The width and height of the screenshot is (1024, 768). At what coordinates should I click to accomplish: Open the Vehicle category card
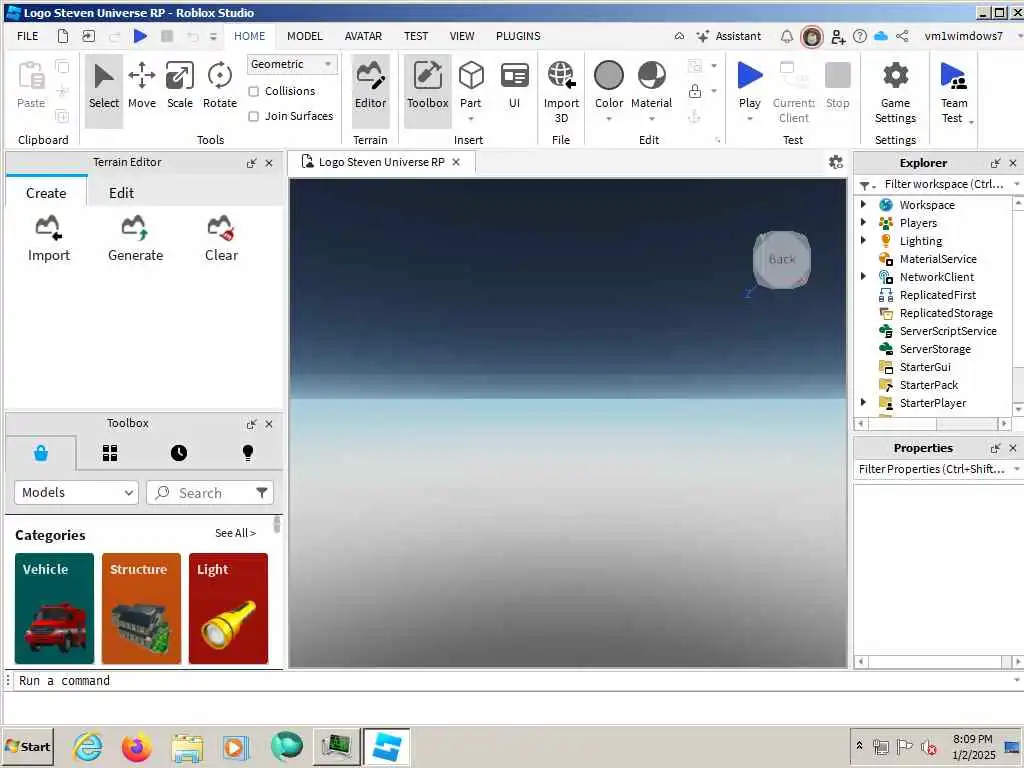54,608
